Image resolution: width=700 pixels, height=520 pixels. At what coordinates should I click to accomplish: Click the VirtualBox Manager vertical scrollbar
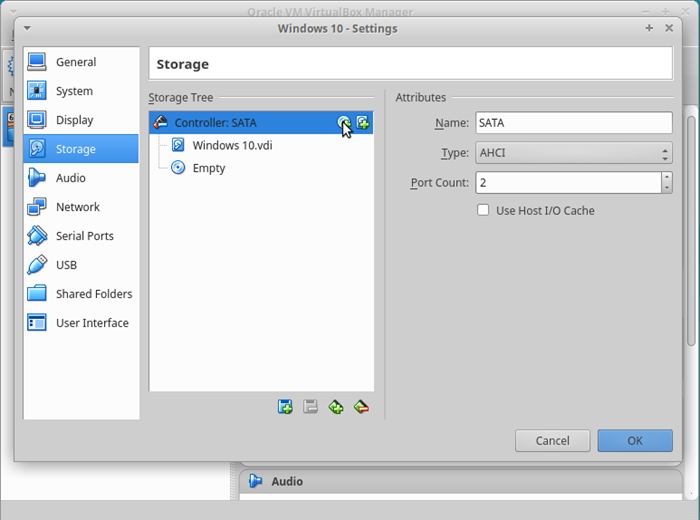(691, 230)
